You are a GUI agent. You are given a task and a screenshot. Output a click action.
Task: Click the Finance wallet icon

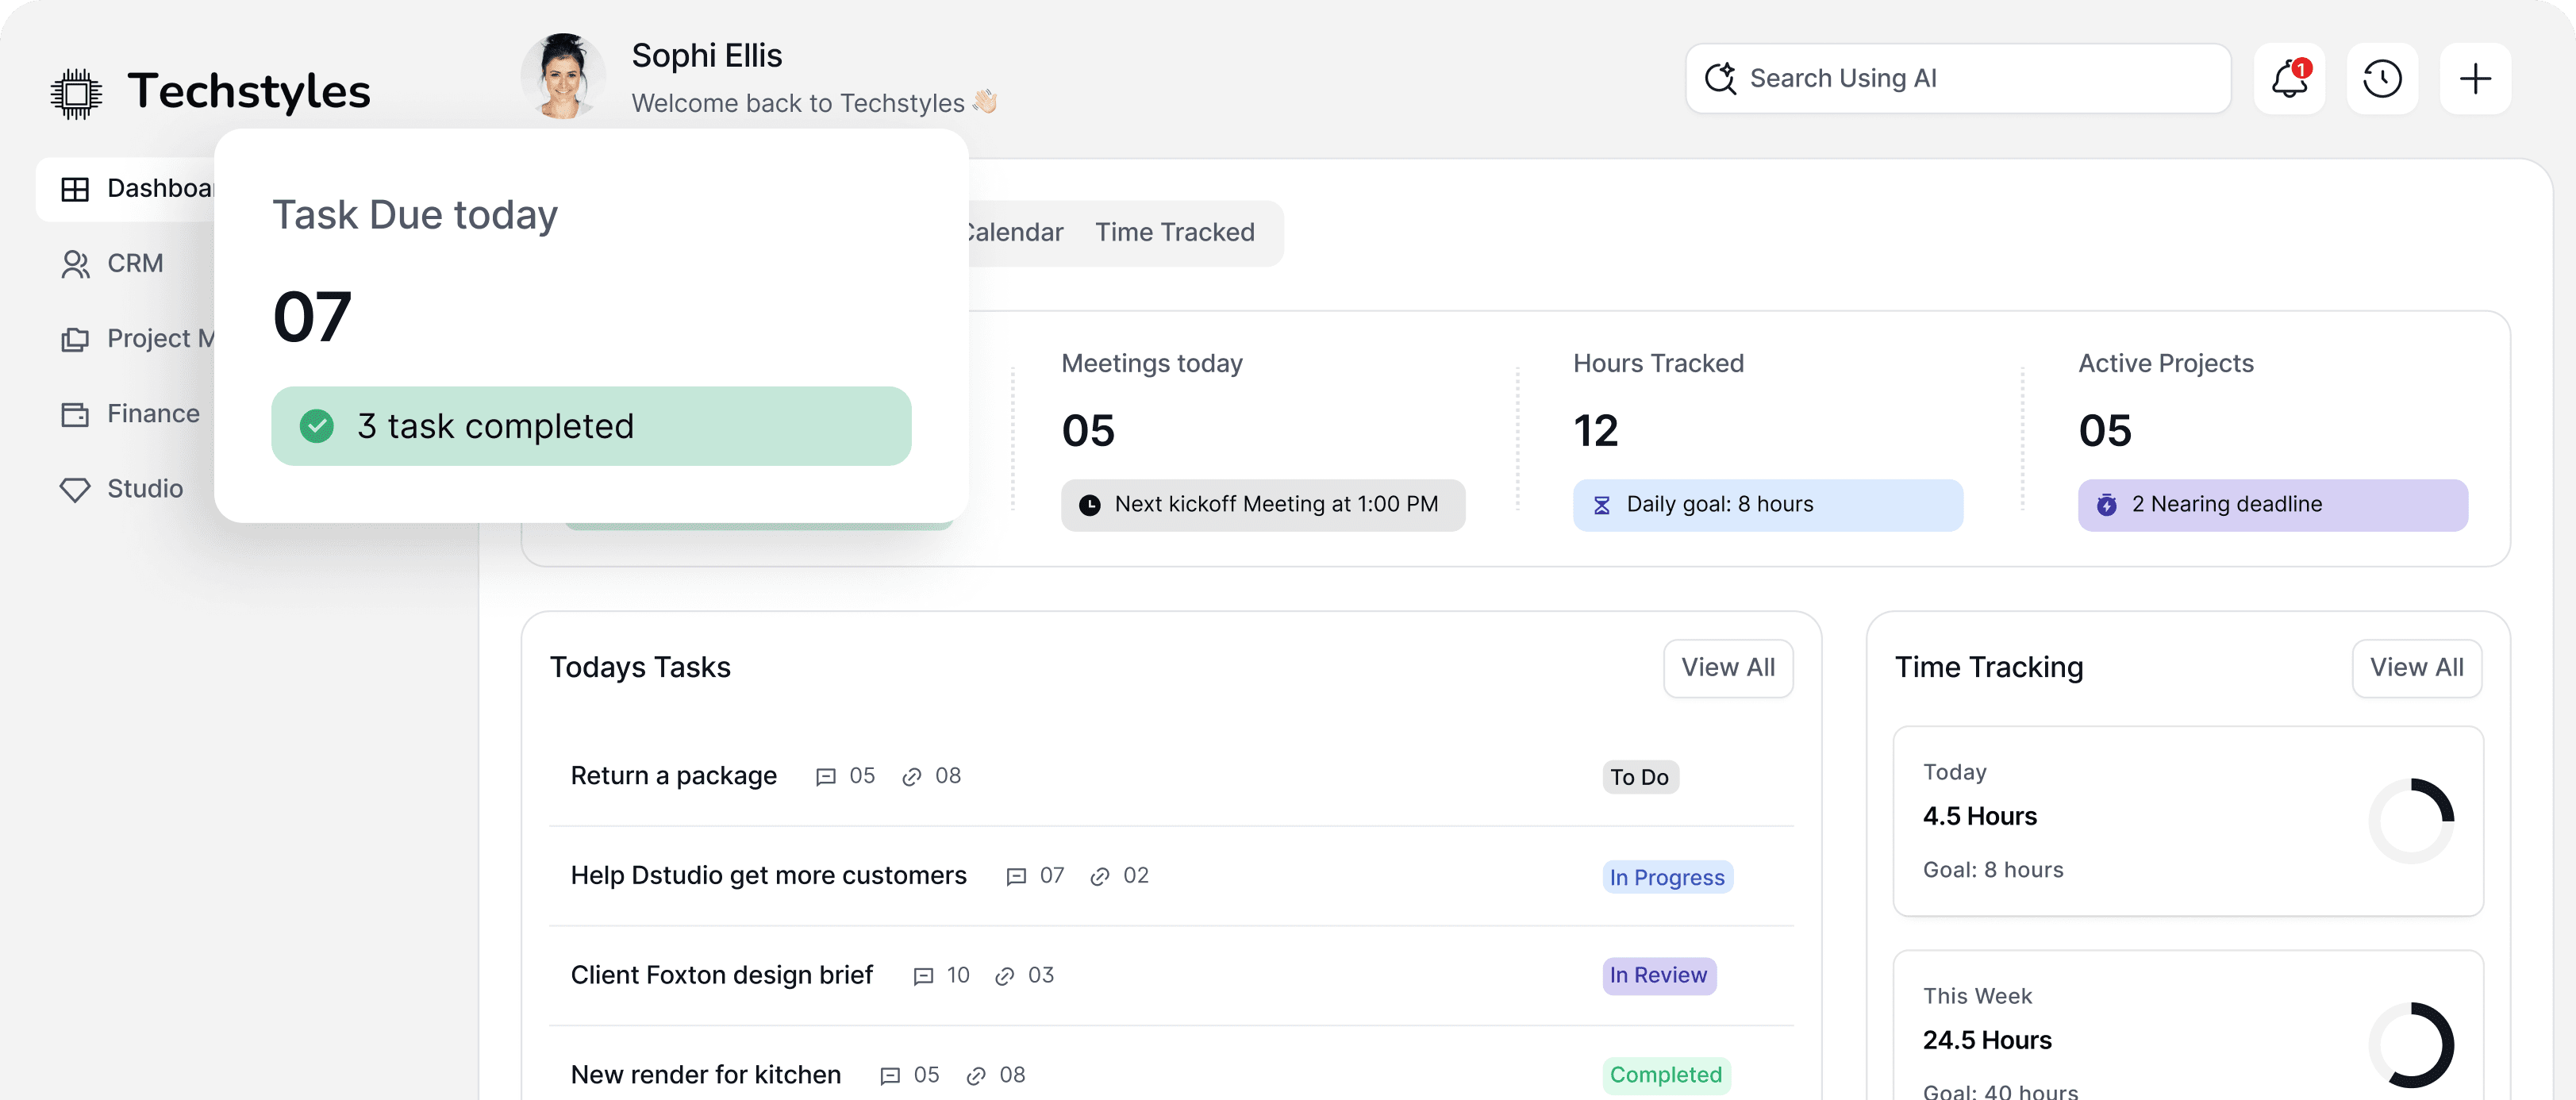coord(75,414)
